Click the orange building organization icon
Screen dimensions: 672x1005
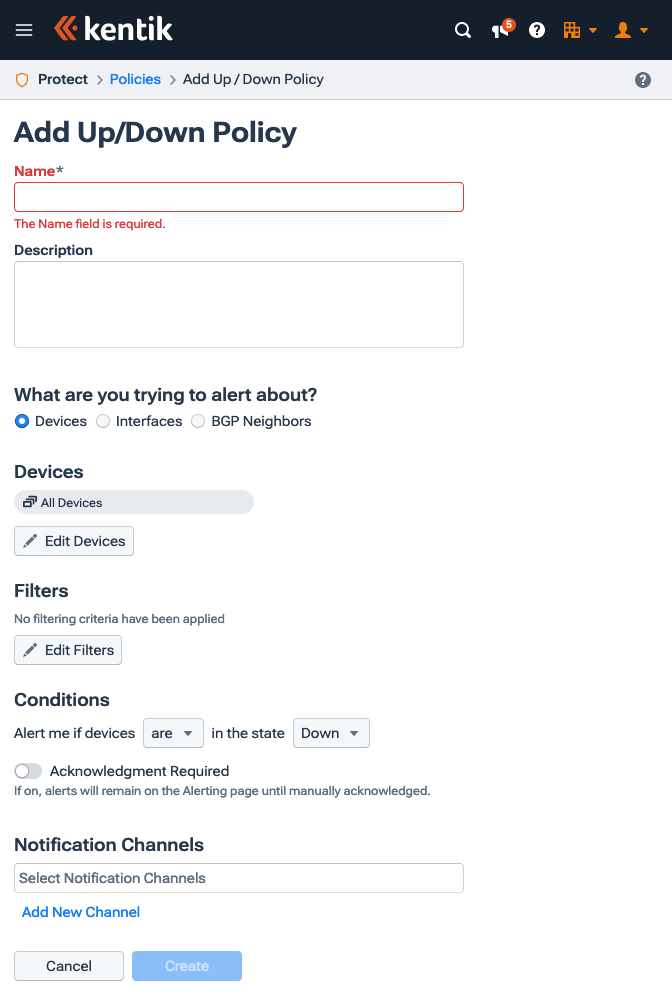click(573, 30)
